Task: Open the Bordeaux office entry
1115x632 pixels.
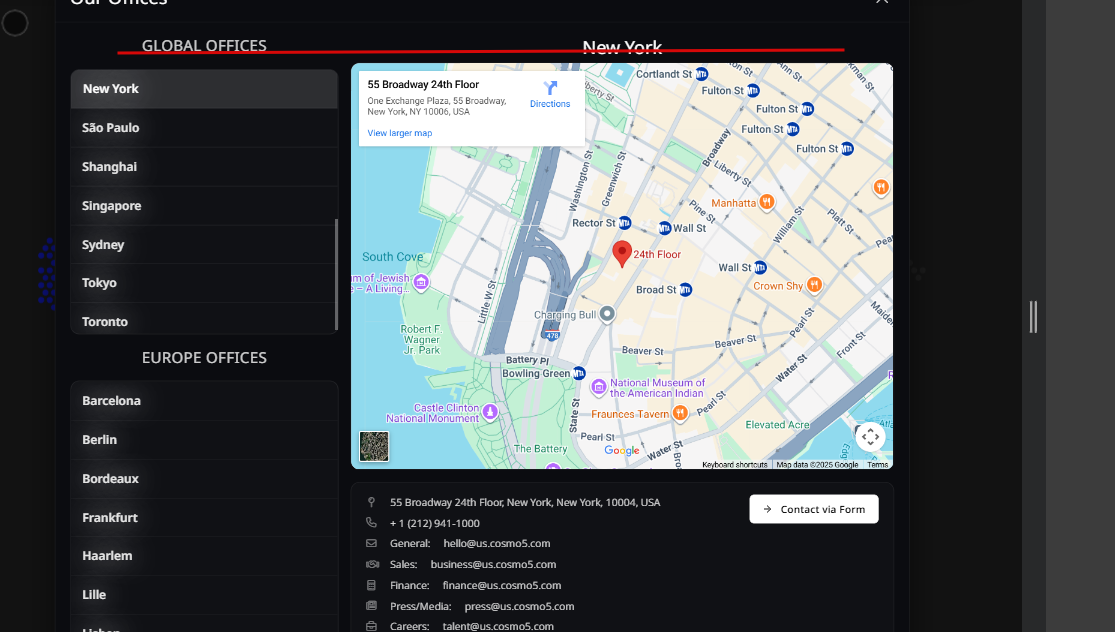Action: [203, 479]
